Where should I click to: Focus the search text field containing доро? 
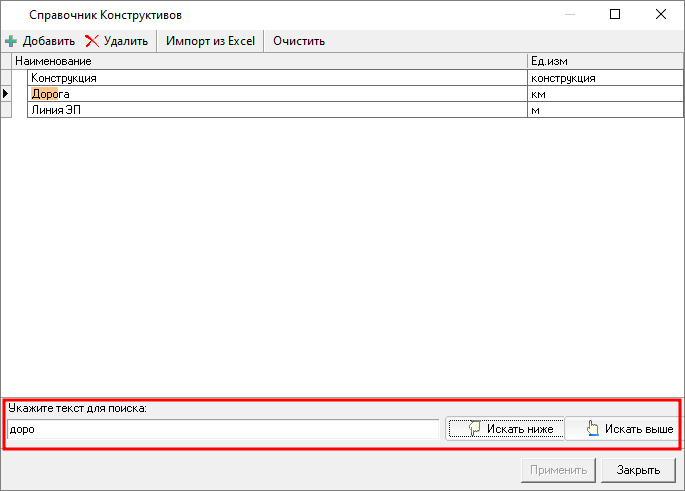coord(222,429)
